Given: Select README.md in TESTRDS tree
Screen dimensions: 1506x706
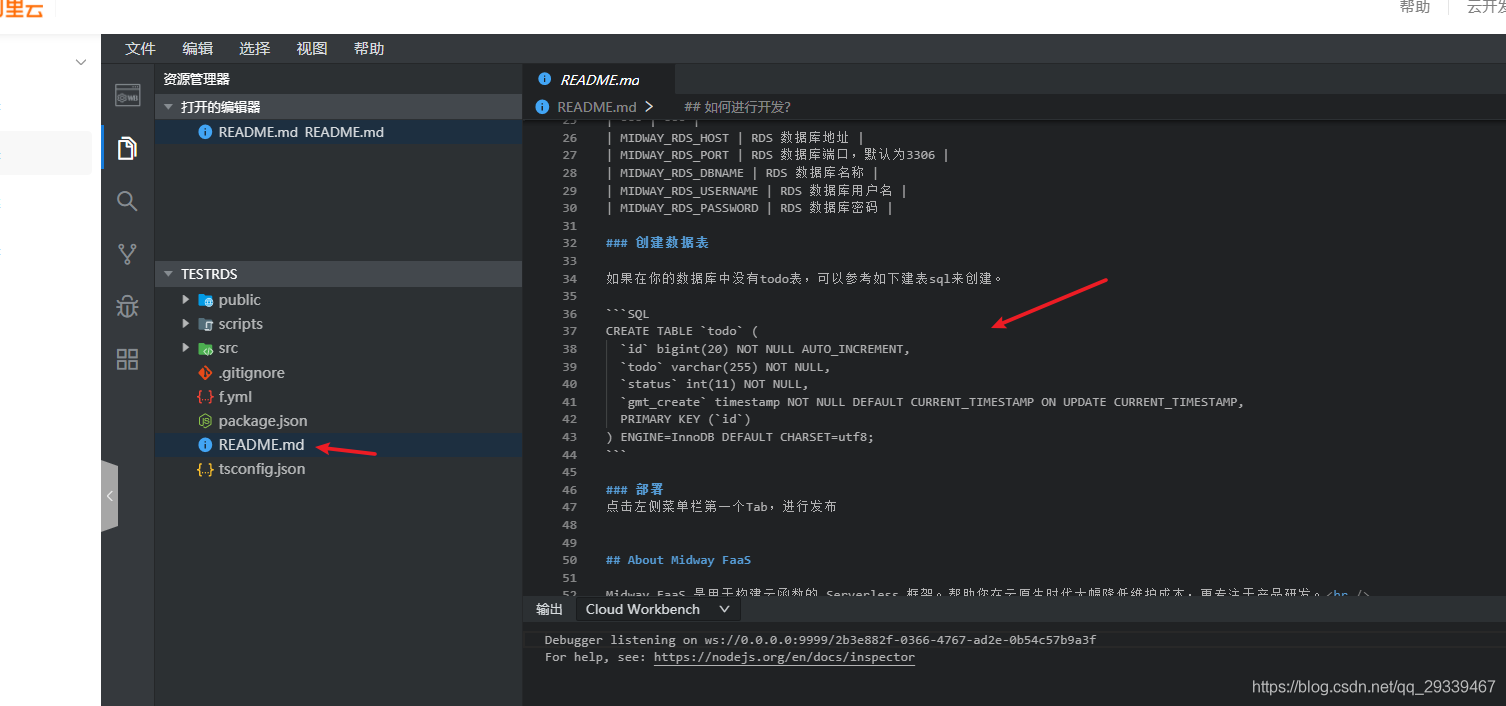Looking at the screenshot, I should tap(338, 445).
